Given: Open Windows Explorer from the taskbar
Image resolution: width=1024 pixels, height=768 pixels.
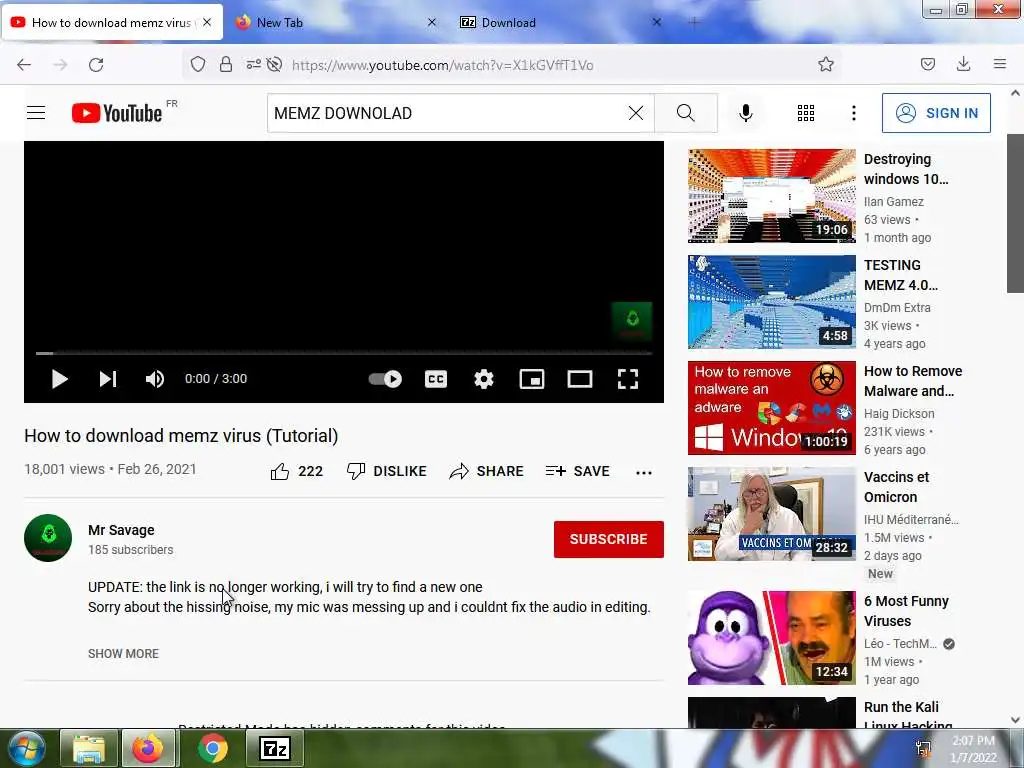Looking at the screenshot, I should point(89,748).
